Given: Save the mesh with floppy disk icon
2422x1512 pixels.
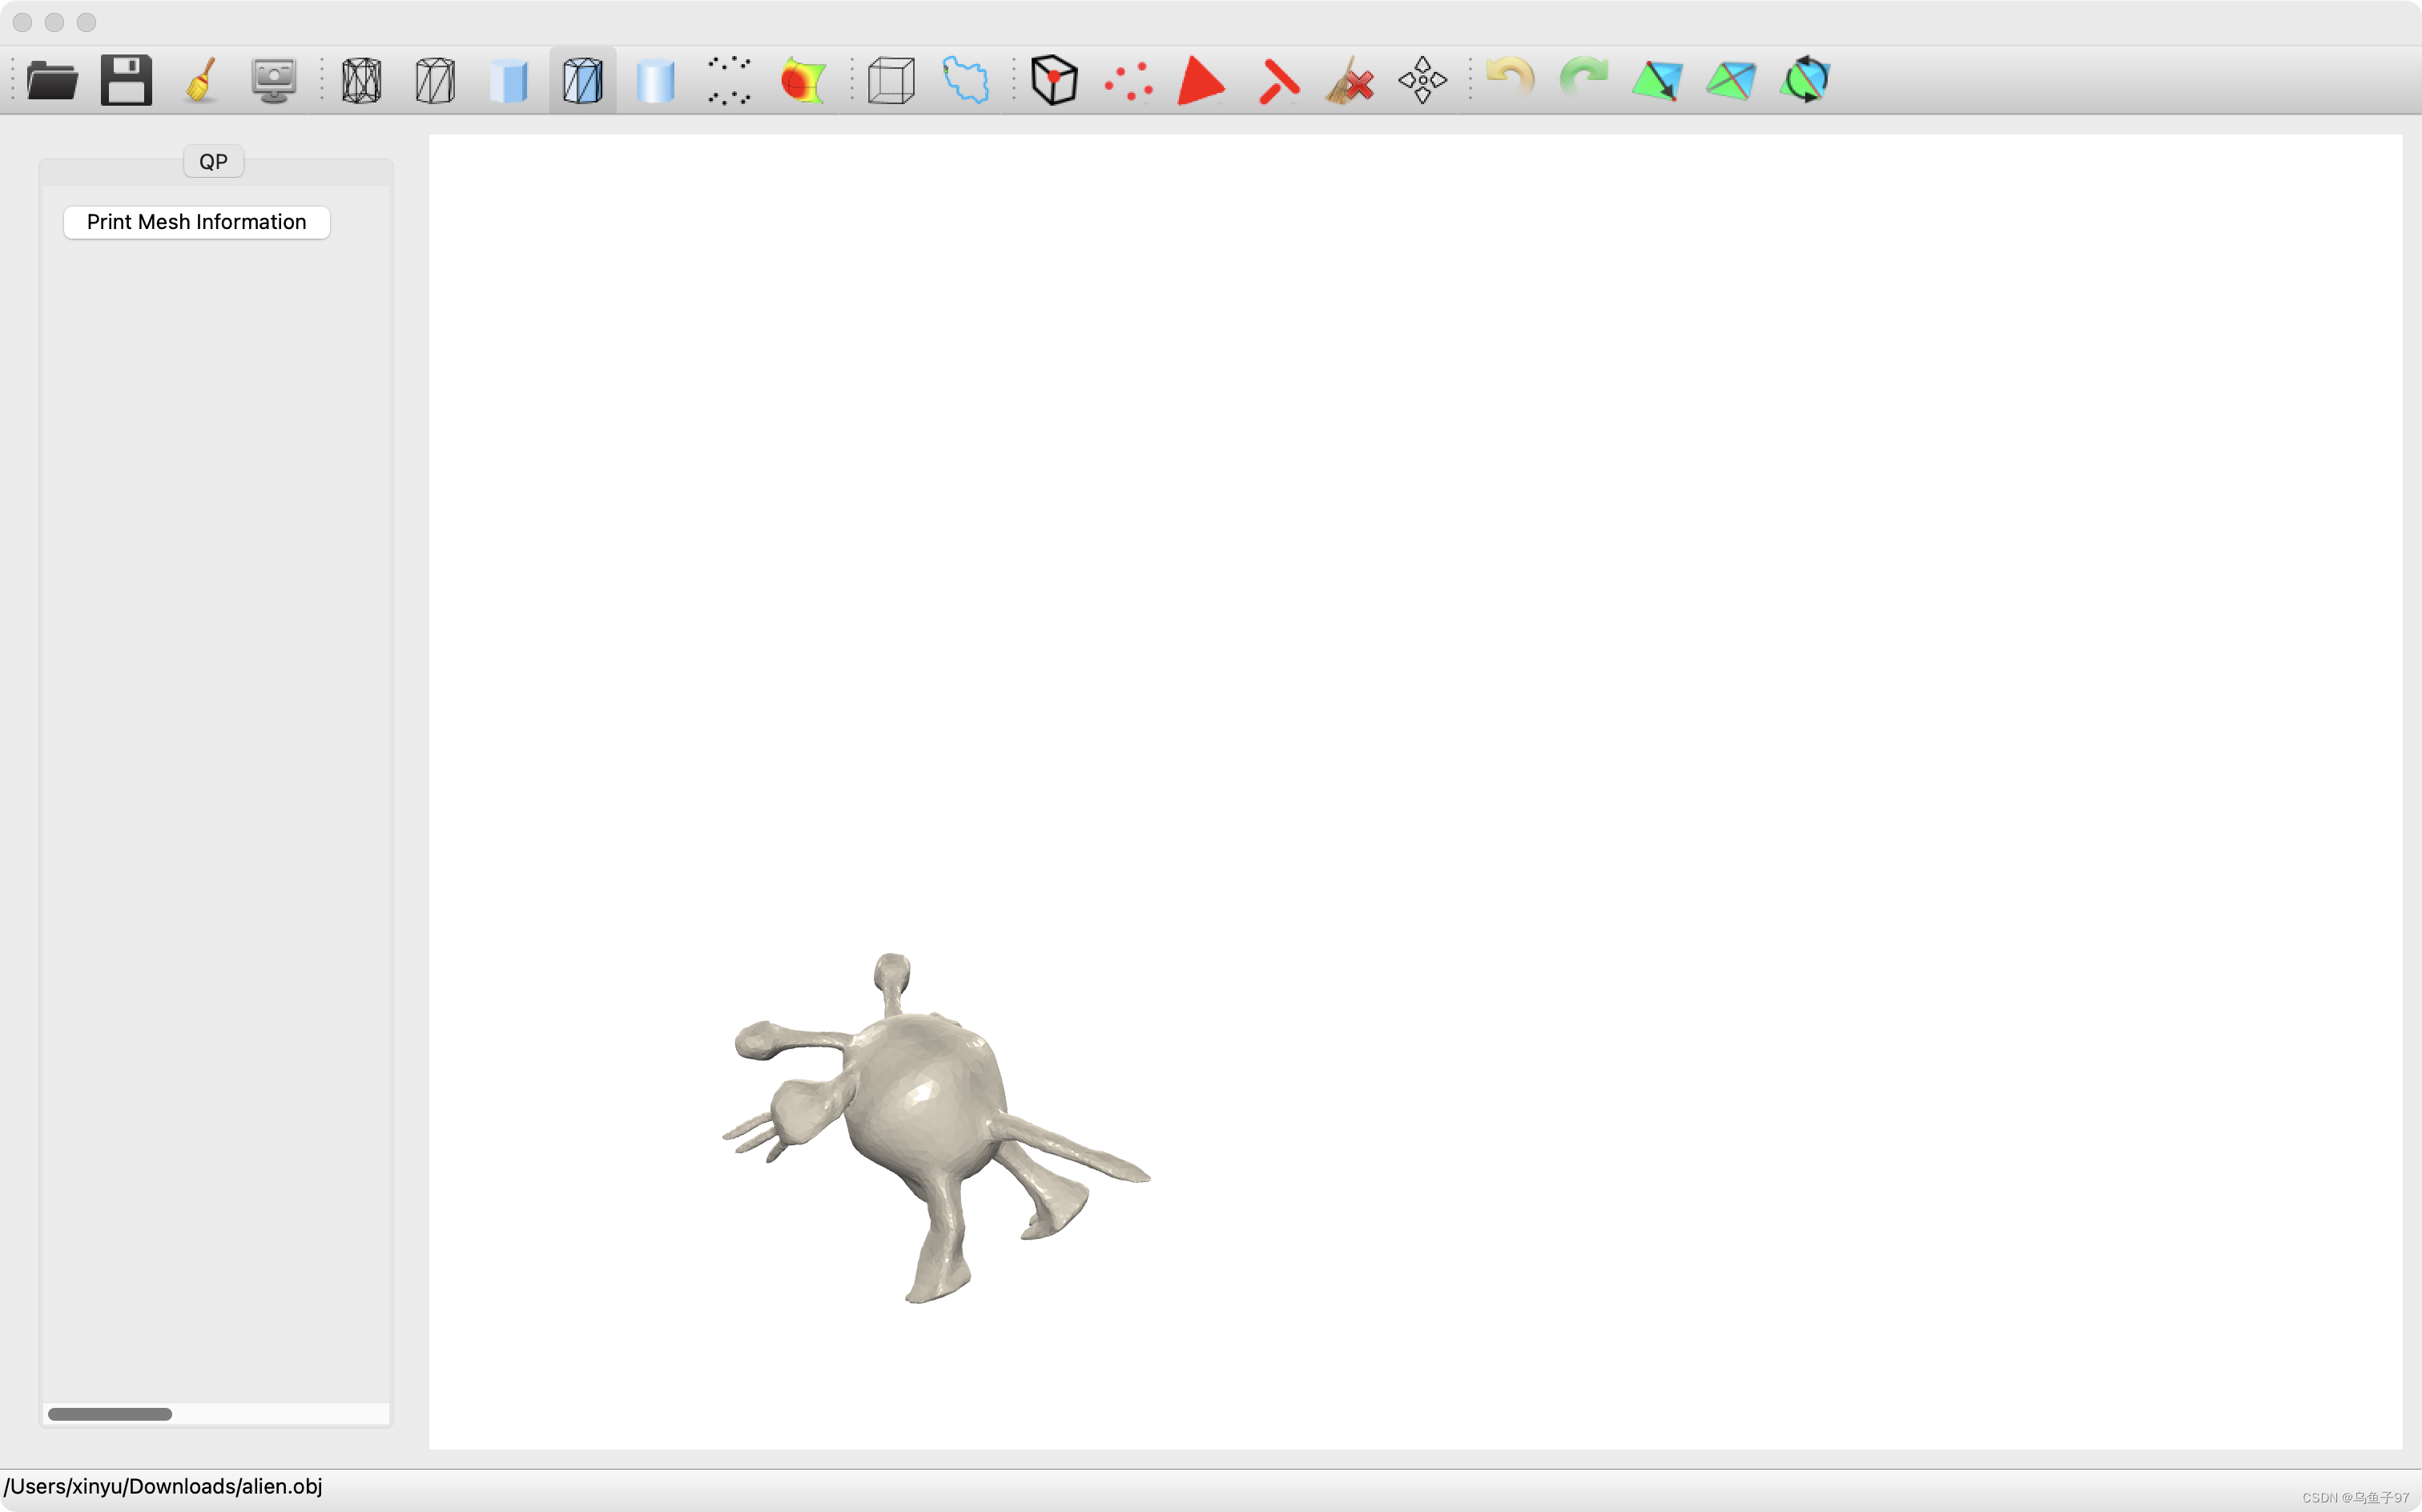Looking at the screenshot, I should coord(126,80).
